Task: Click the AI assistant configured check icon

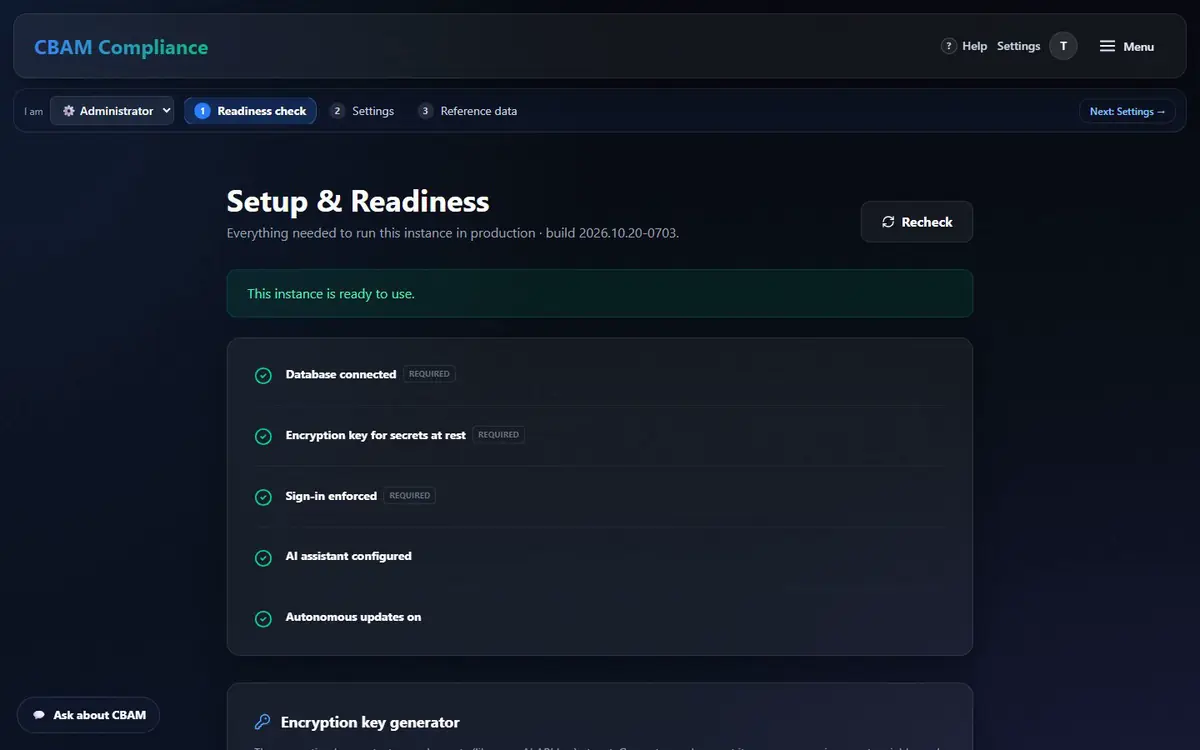Action: [263, 558]
